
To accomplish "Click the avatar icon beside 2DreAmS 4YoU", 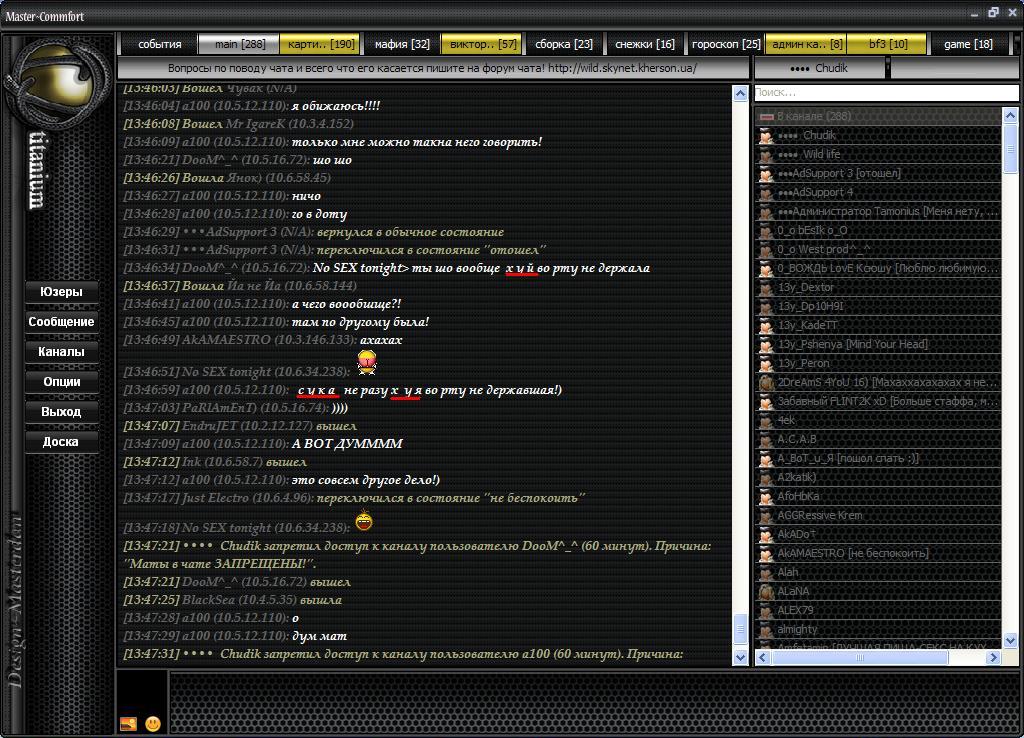I will tap(766, 383).
